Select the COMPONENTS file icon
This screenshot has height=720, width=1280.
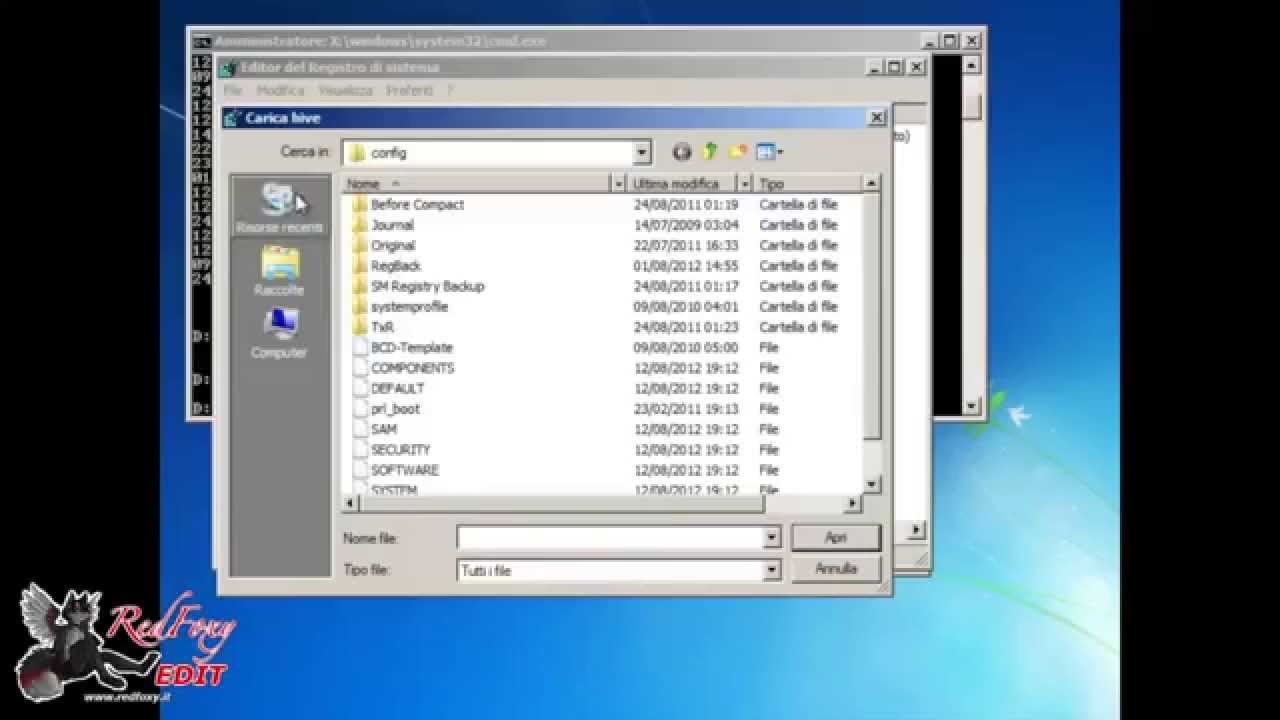pyautogui.click(x=361, y=368)
